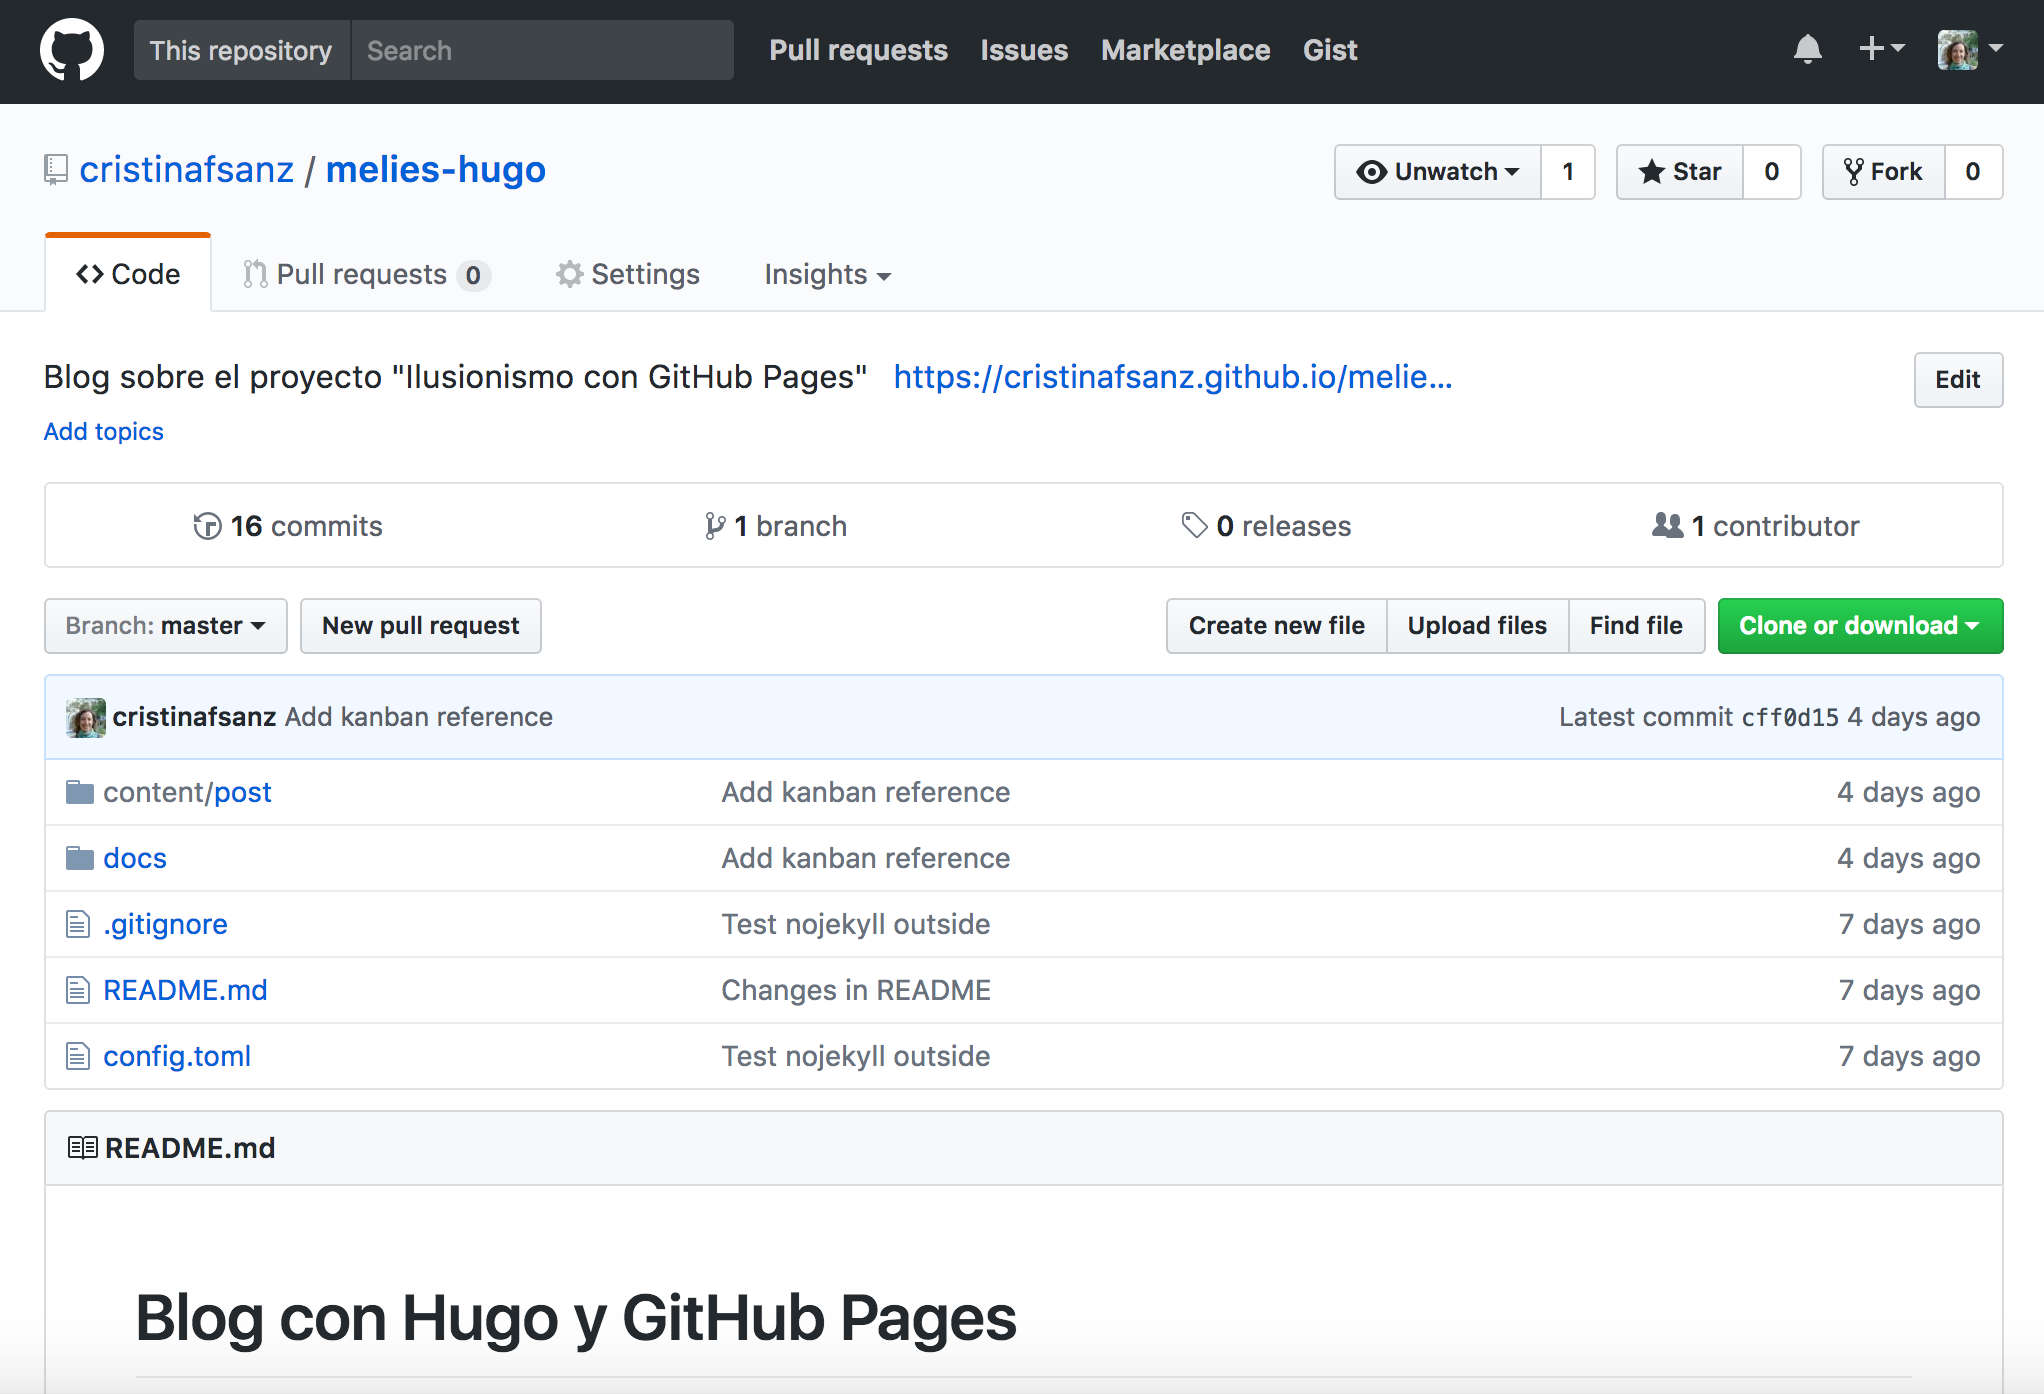Screen dimensions: 2044x1394
Task: Open Pull requests in top navigation
Action: point(858,50)
